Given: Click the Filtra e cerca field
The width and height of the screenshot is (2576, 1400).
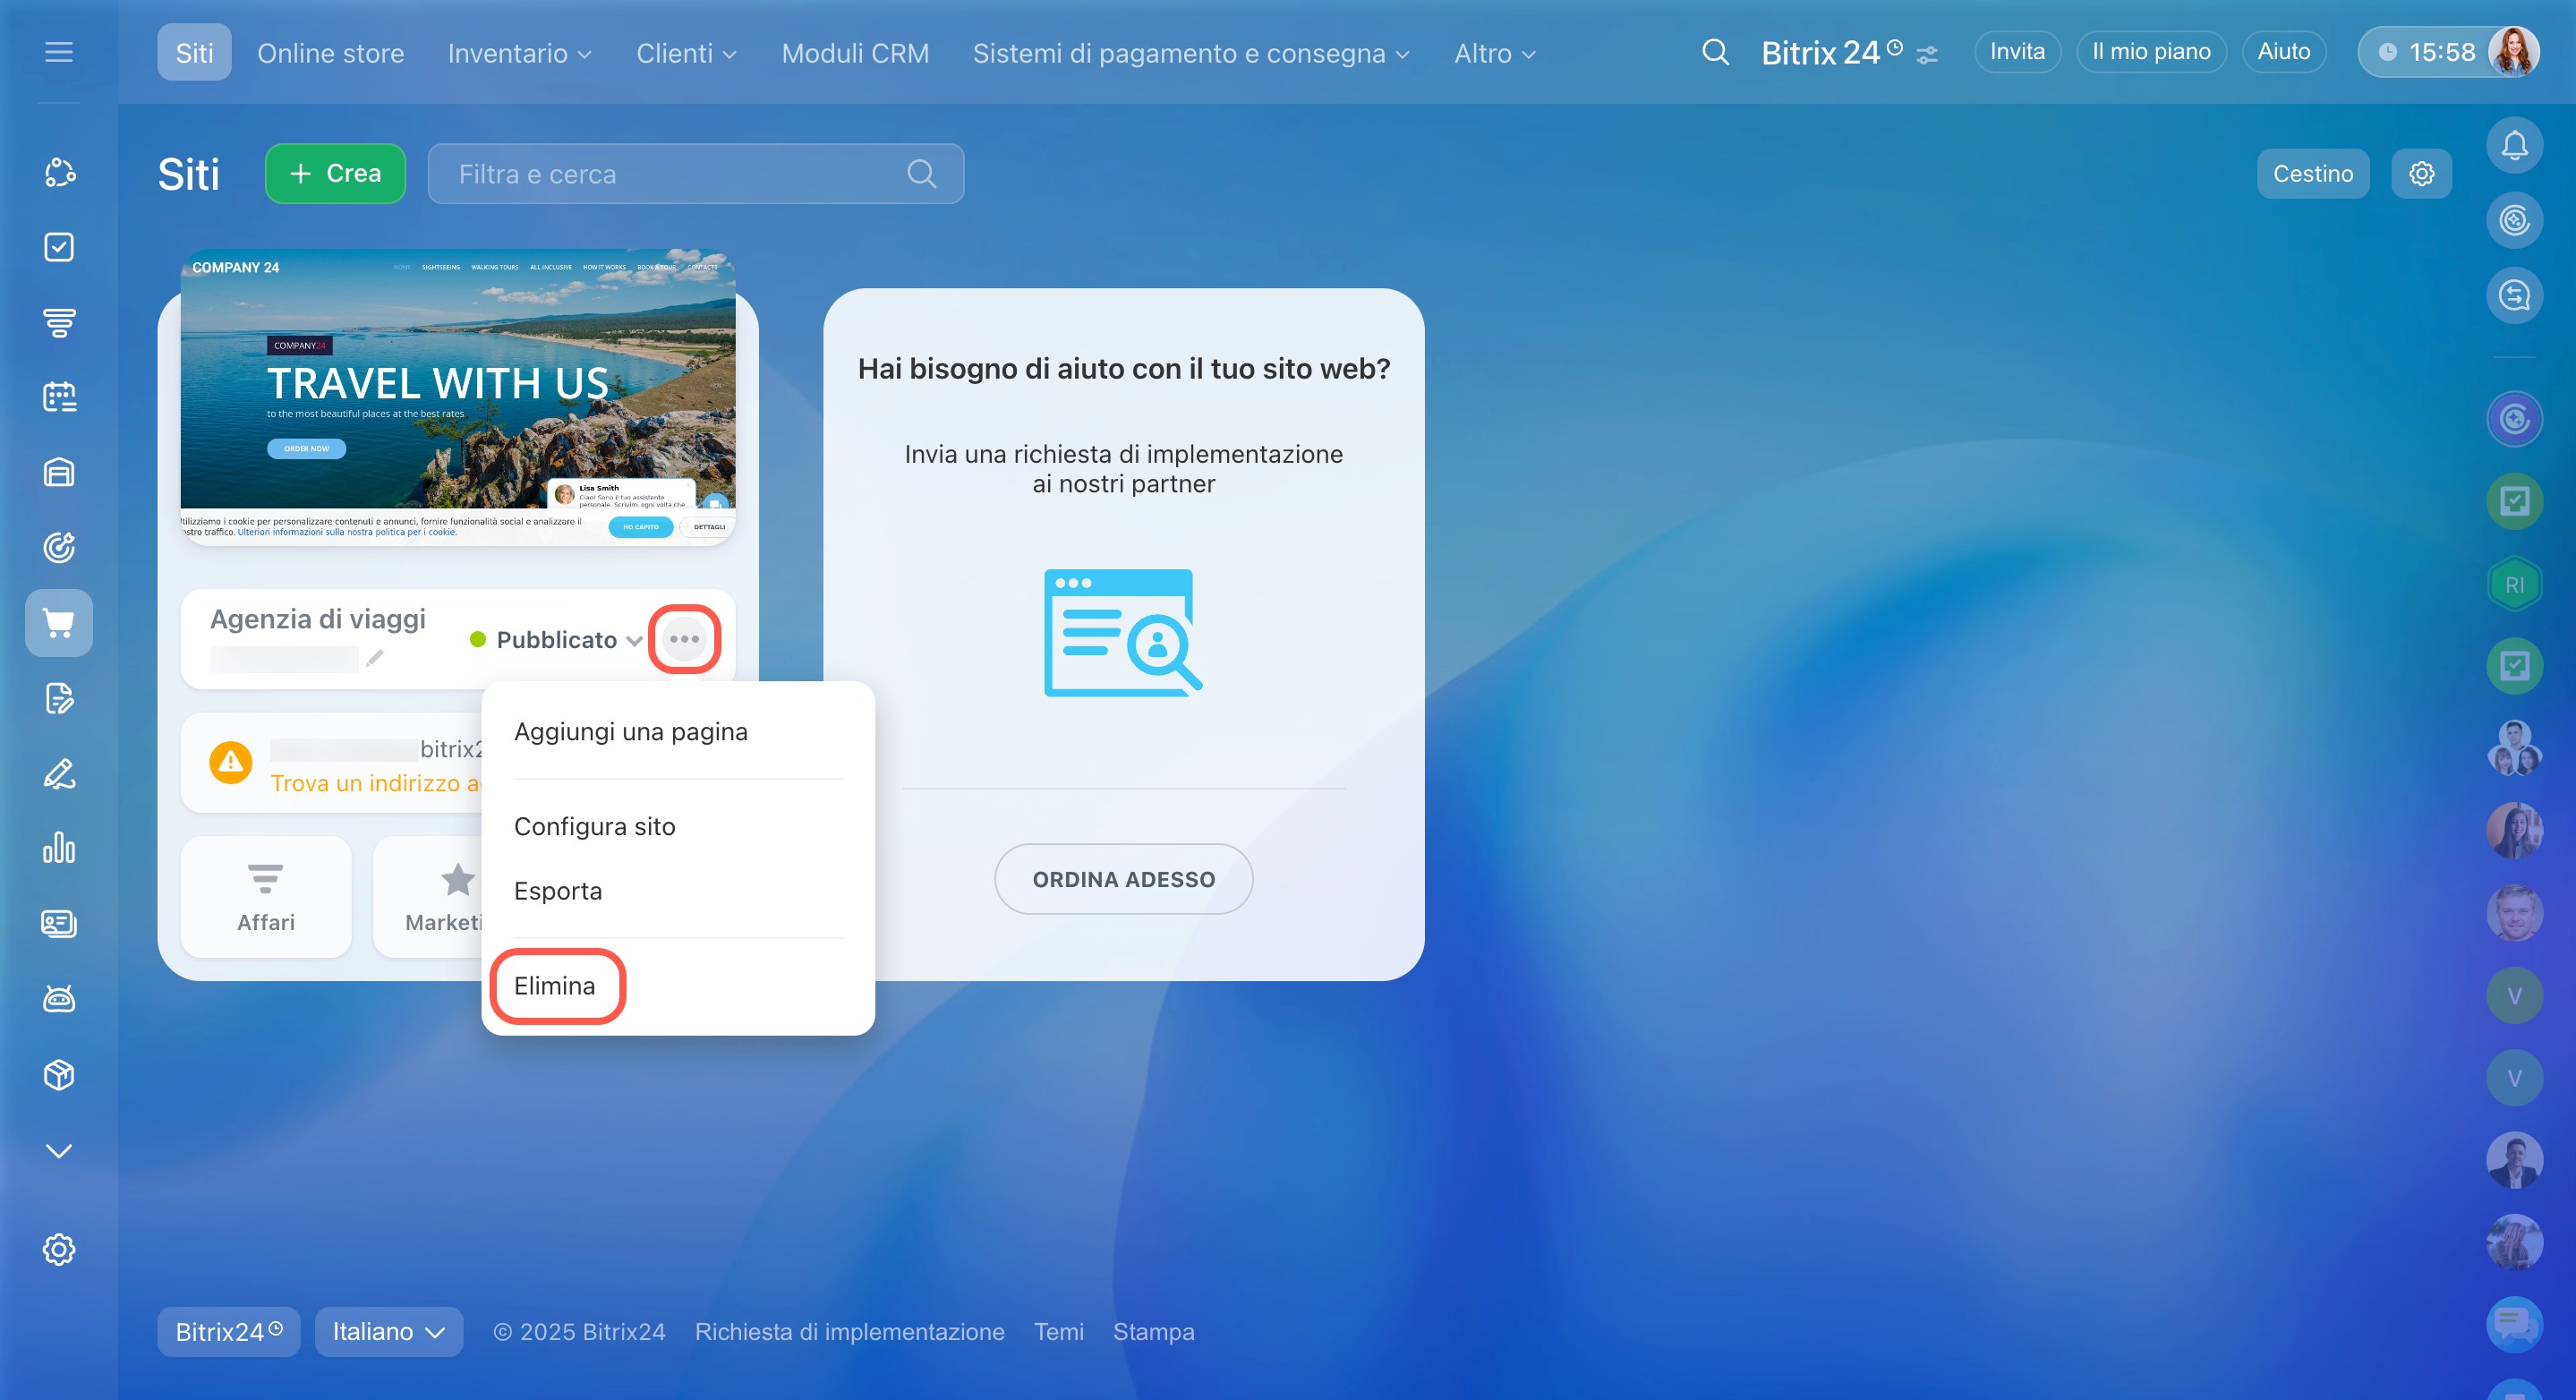Looking at the screenshot, I should click(680, 174).
